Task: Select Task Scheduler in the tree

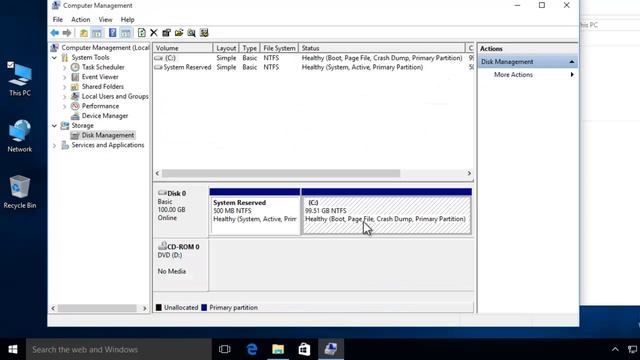Action: 103,67
